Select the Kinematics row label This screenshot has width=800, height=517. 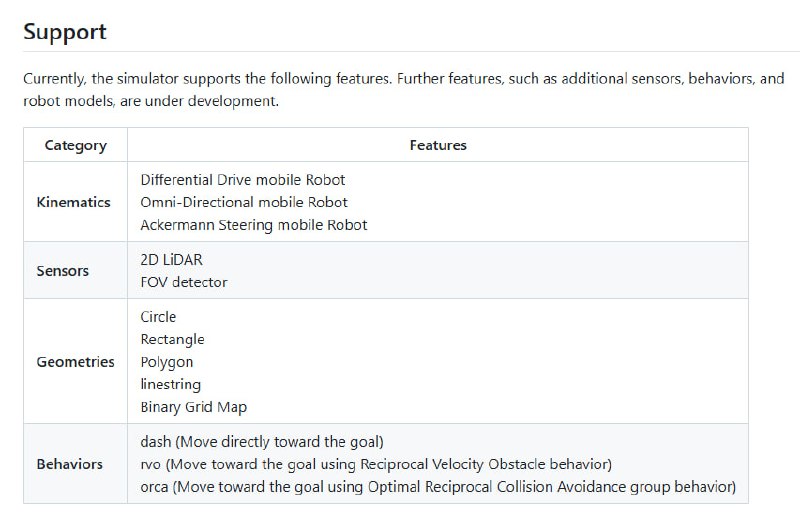(x=73, y=202)
